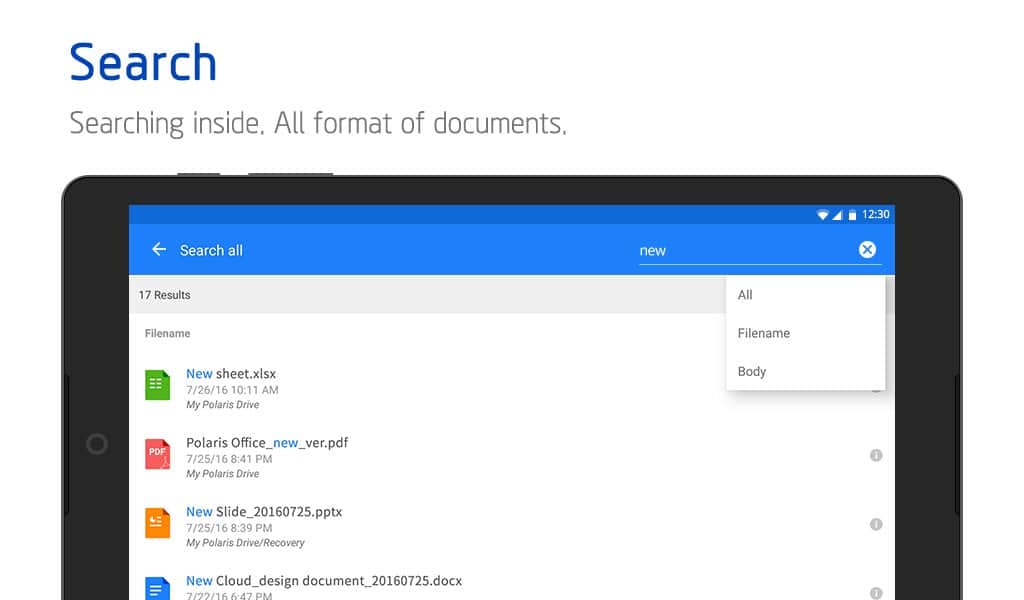Click the blue Word document file icon

point(157,588)
